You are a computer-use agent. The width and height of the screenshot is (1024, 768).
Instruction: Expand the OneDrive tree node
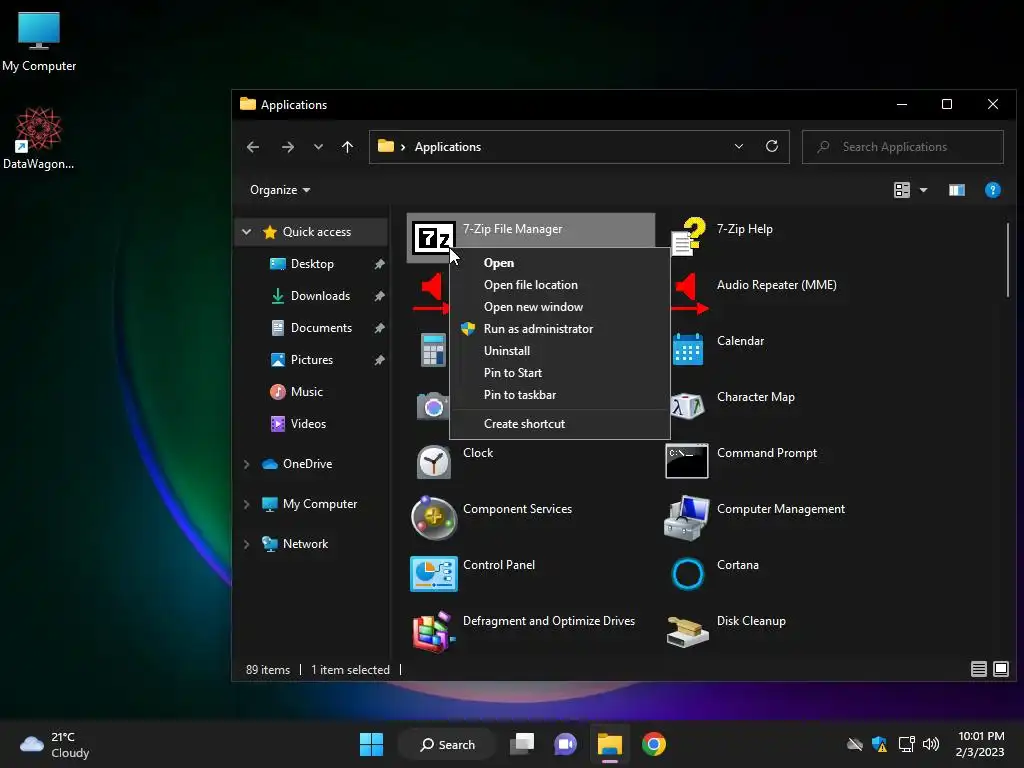point(247,464)
